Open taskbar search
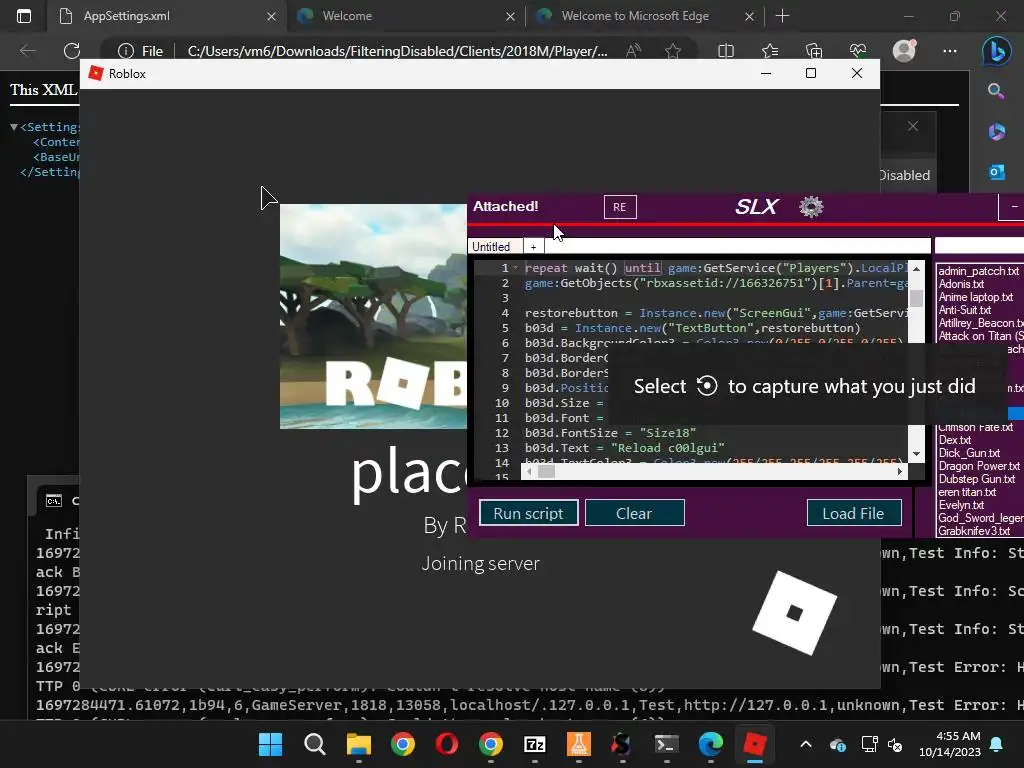Viewport: 1024px width, 768px height. 315,744
